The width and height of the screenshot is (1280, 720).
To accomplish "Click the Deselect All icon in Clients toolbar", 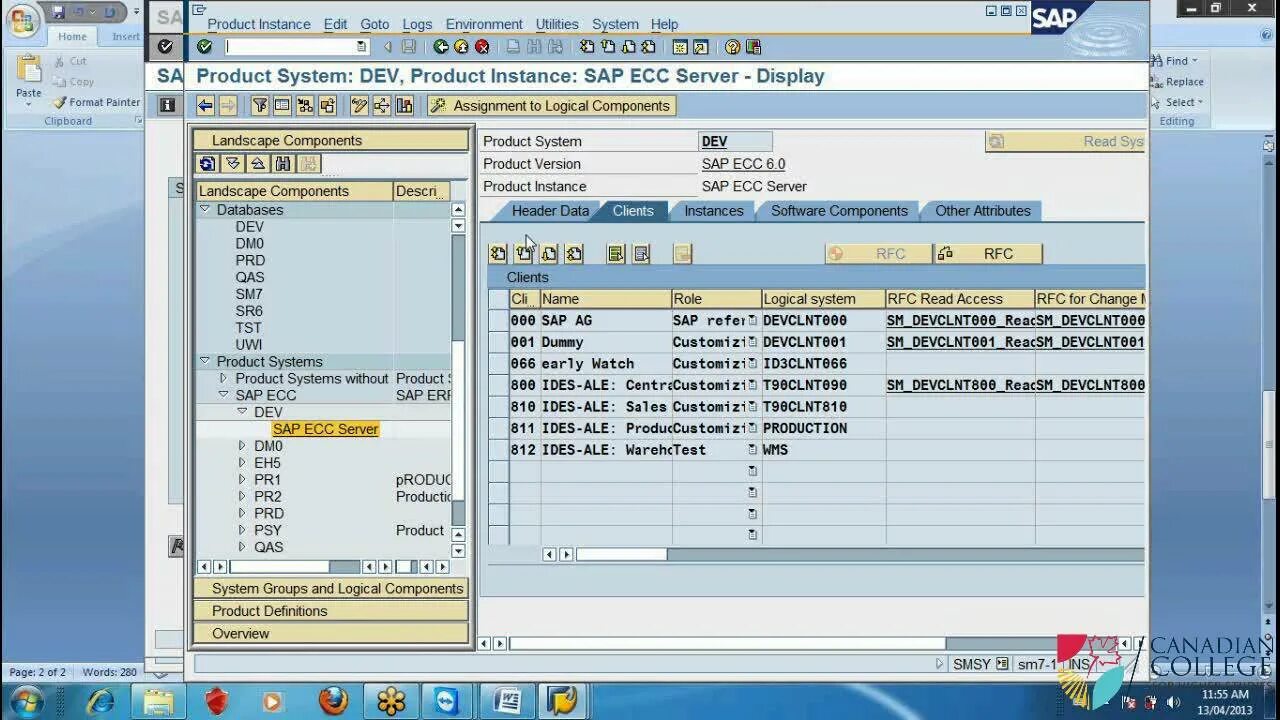I will coord(642,254).
